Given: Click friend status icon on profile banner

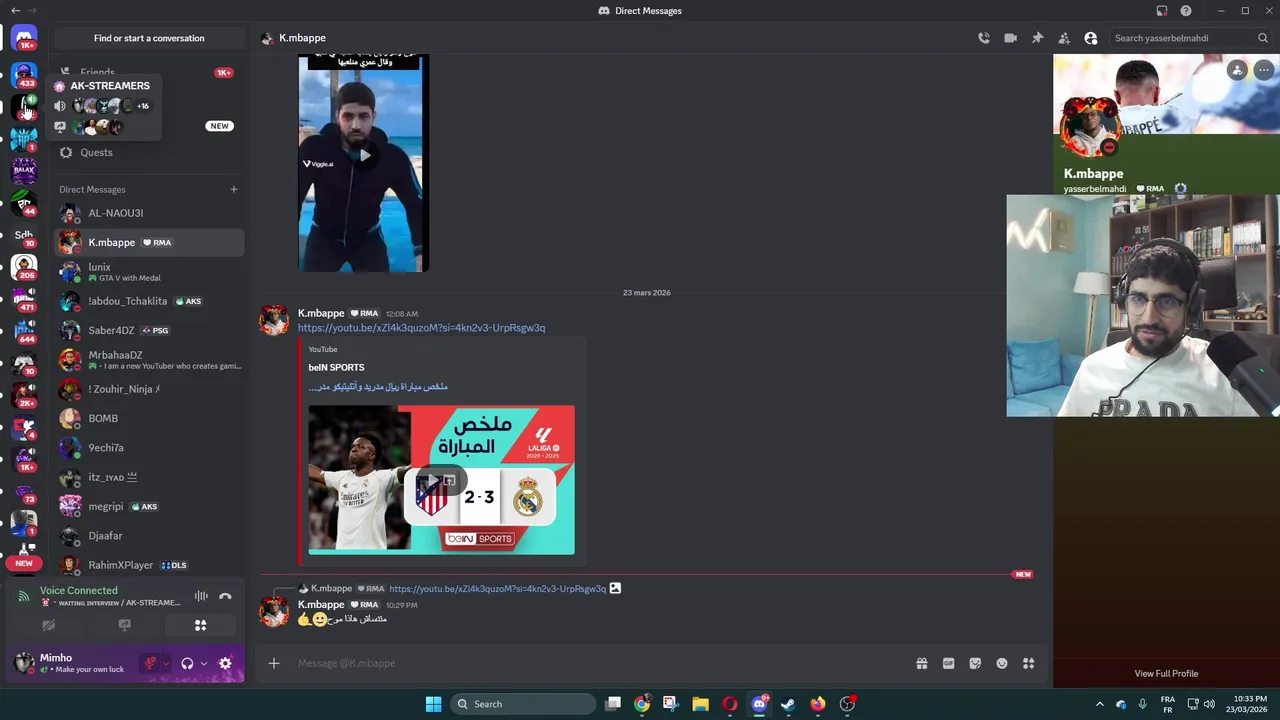Looking at the screenshot, I should (x=1237, y=70).
